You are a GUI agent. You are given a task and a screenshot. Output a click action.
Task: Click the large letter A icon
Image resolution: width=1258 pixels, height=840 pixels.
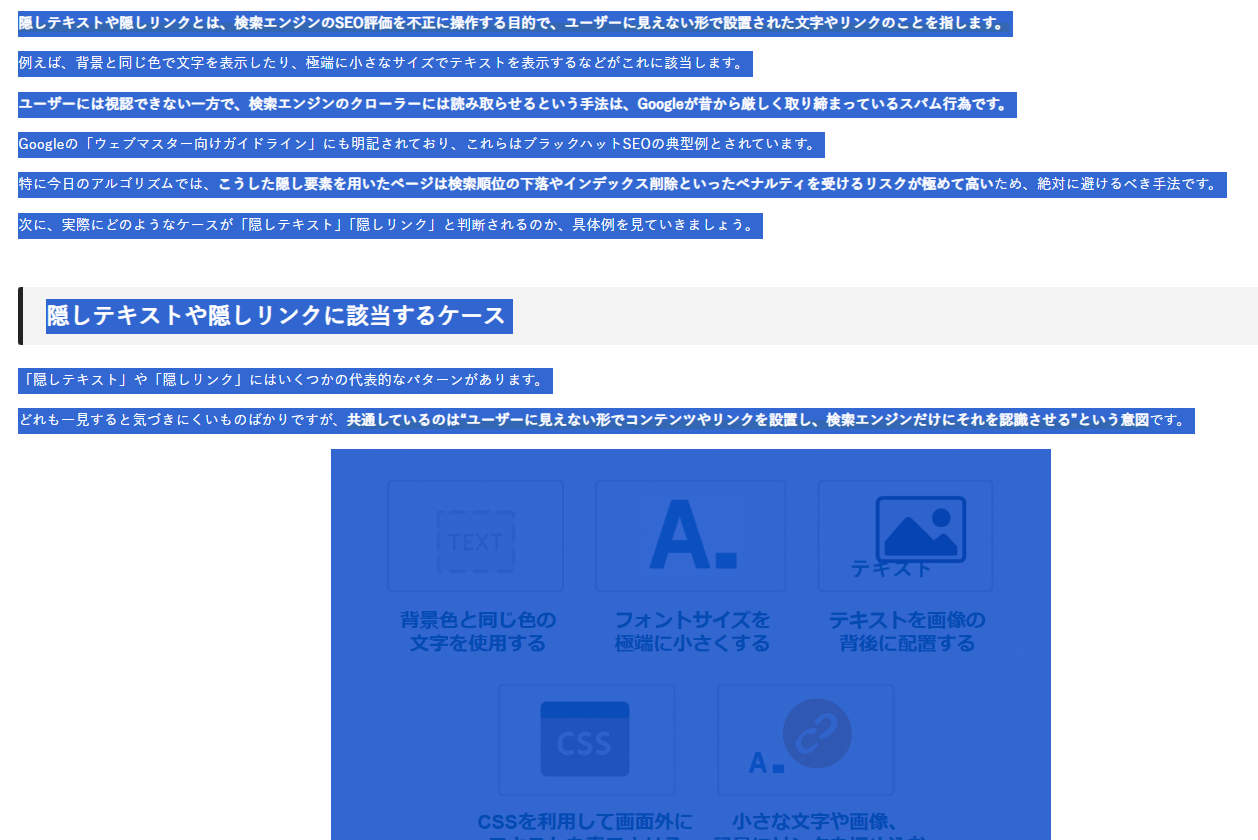point(692,535)
